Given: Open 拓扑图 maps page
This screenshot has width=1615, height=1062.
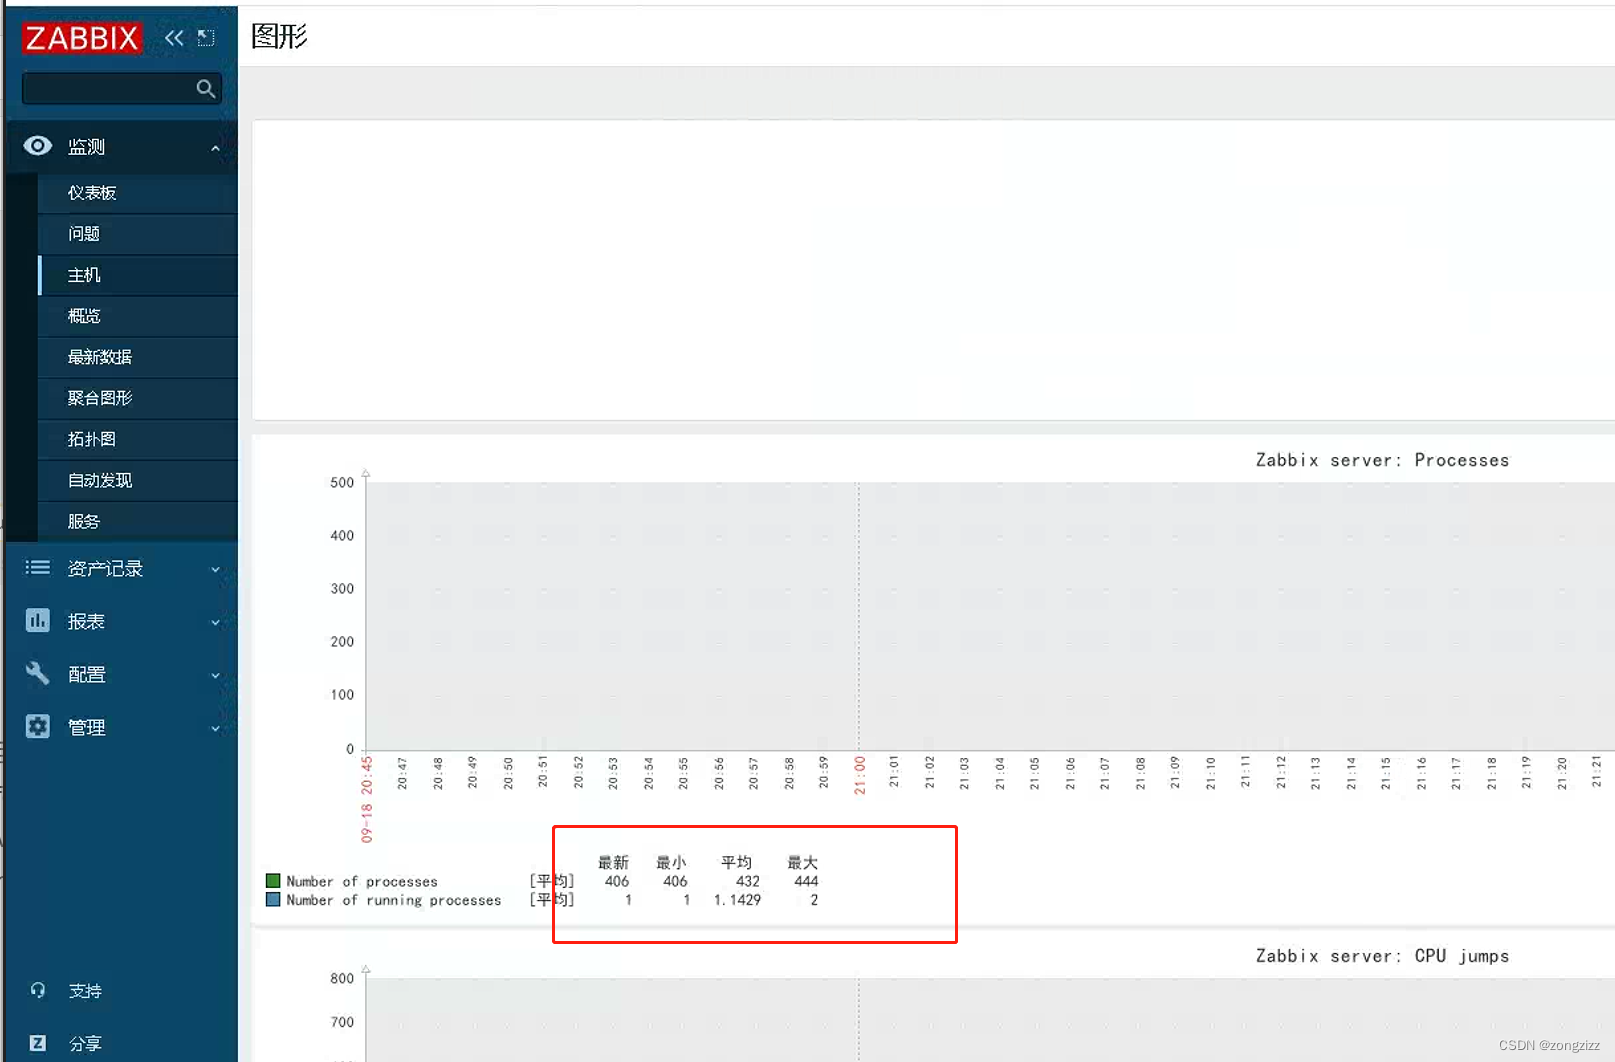Looking at the screenshot, I should point(137,439).
